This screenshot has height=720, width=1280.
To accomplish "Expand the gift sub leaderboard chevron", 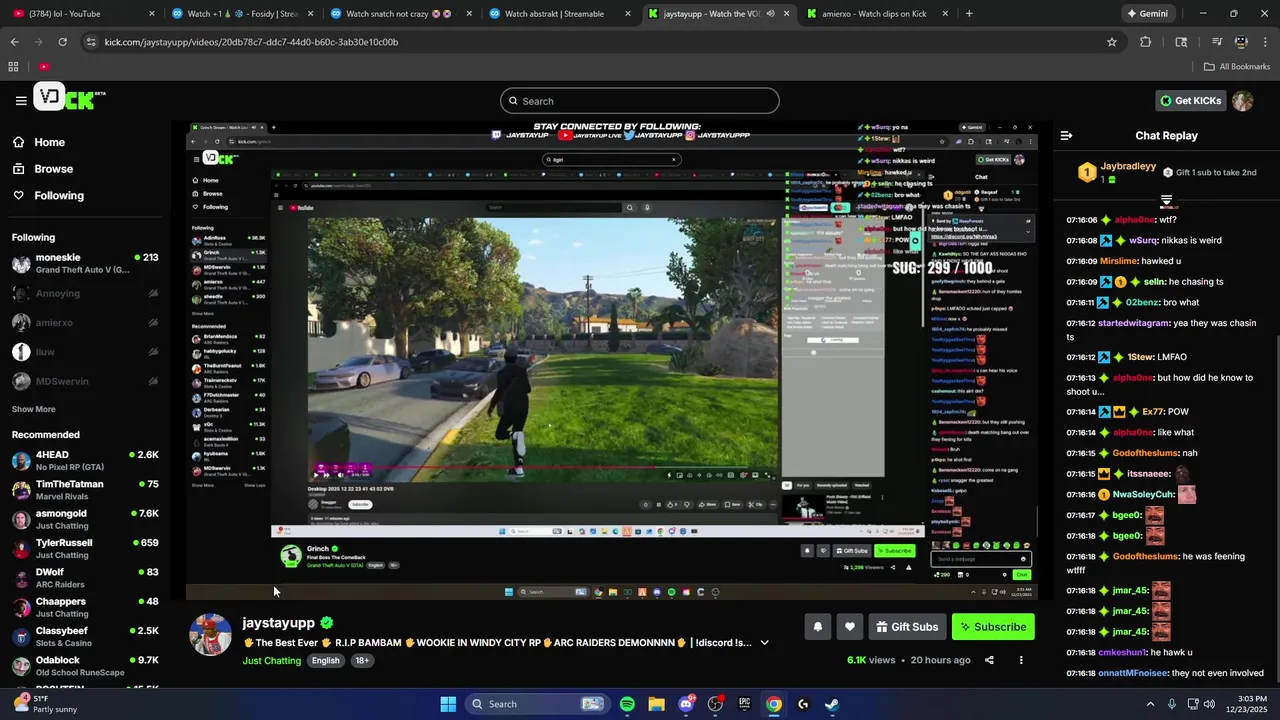I will tap(1166, 200).
